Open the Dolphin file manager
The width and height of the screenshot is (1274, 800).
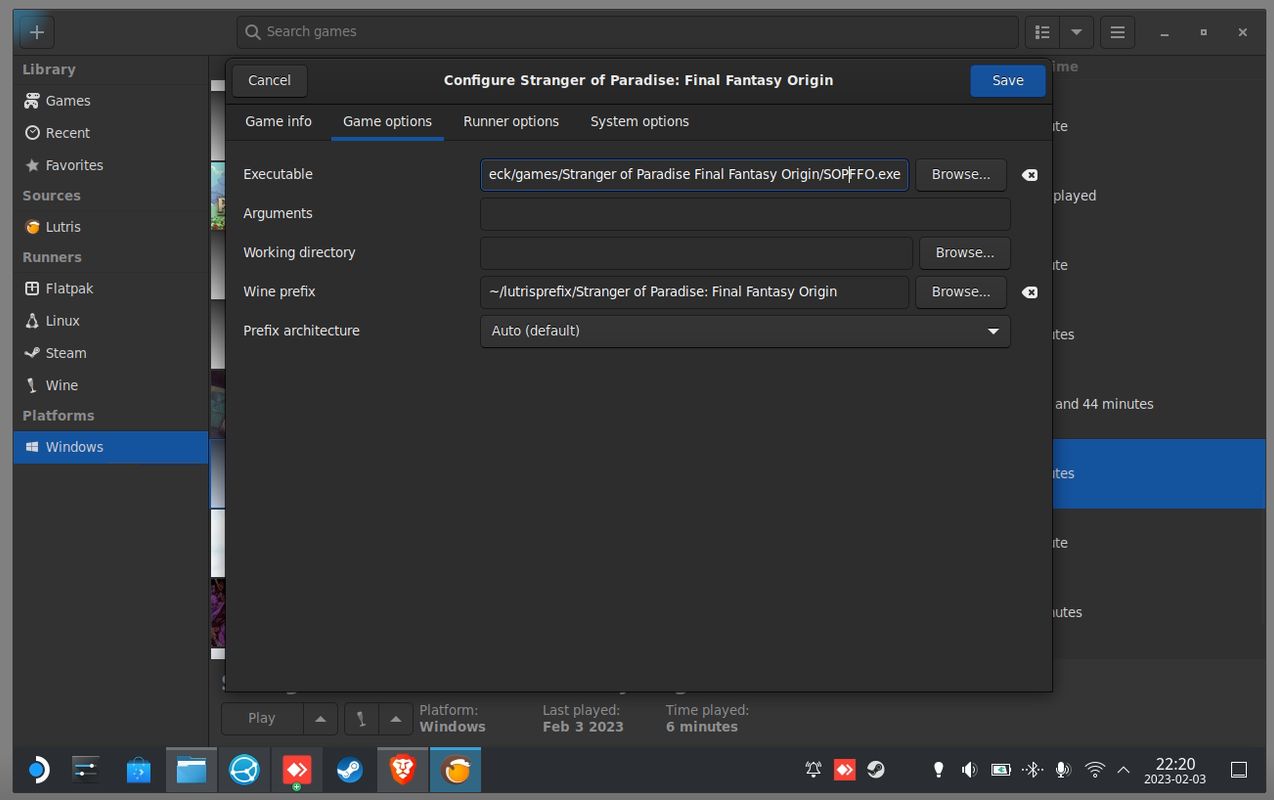[191, 770]
